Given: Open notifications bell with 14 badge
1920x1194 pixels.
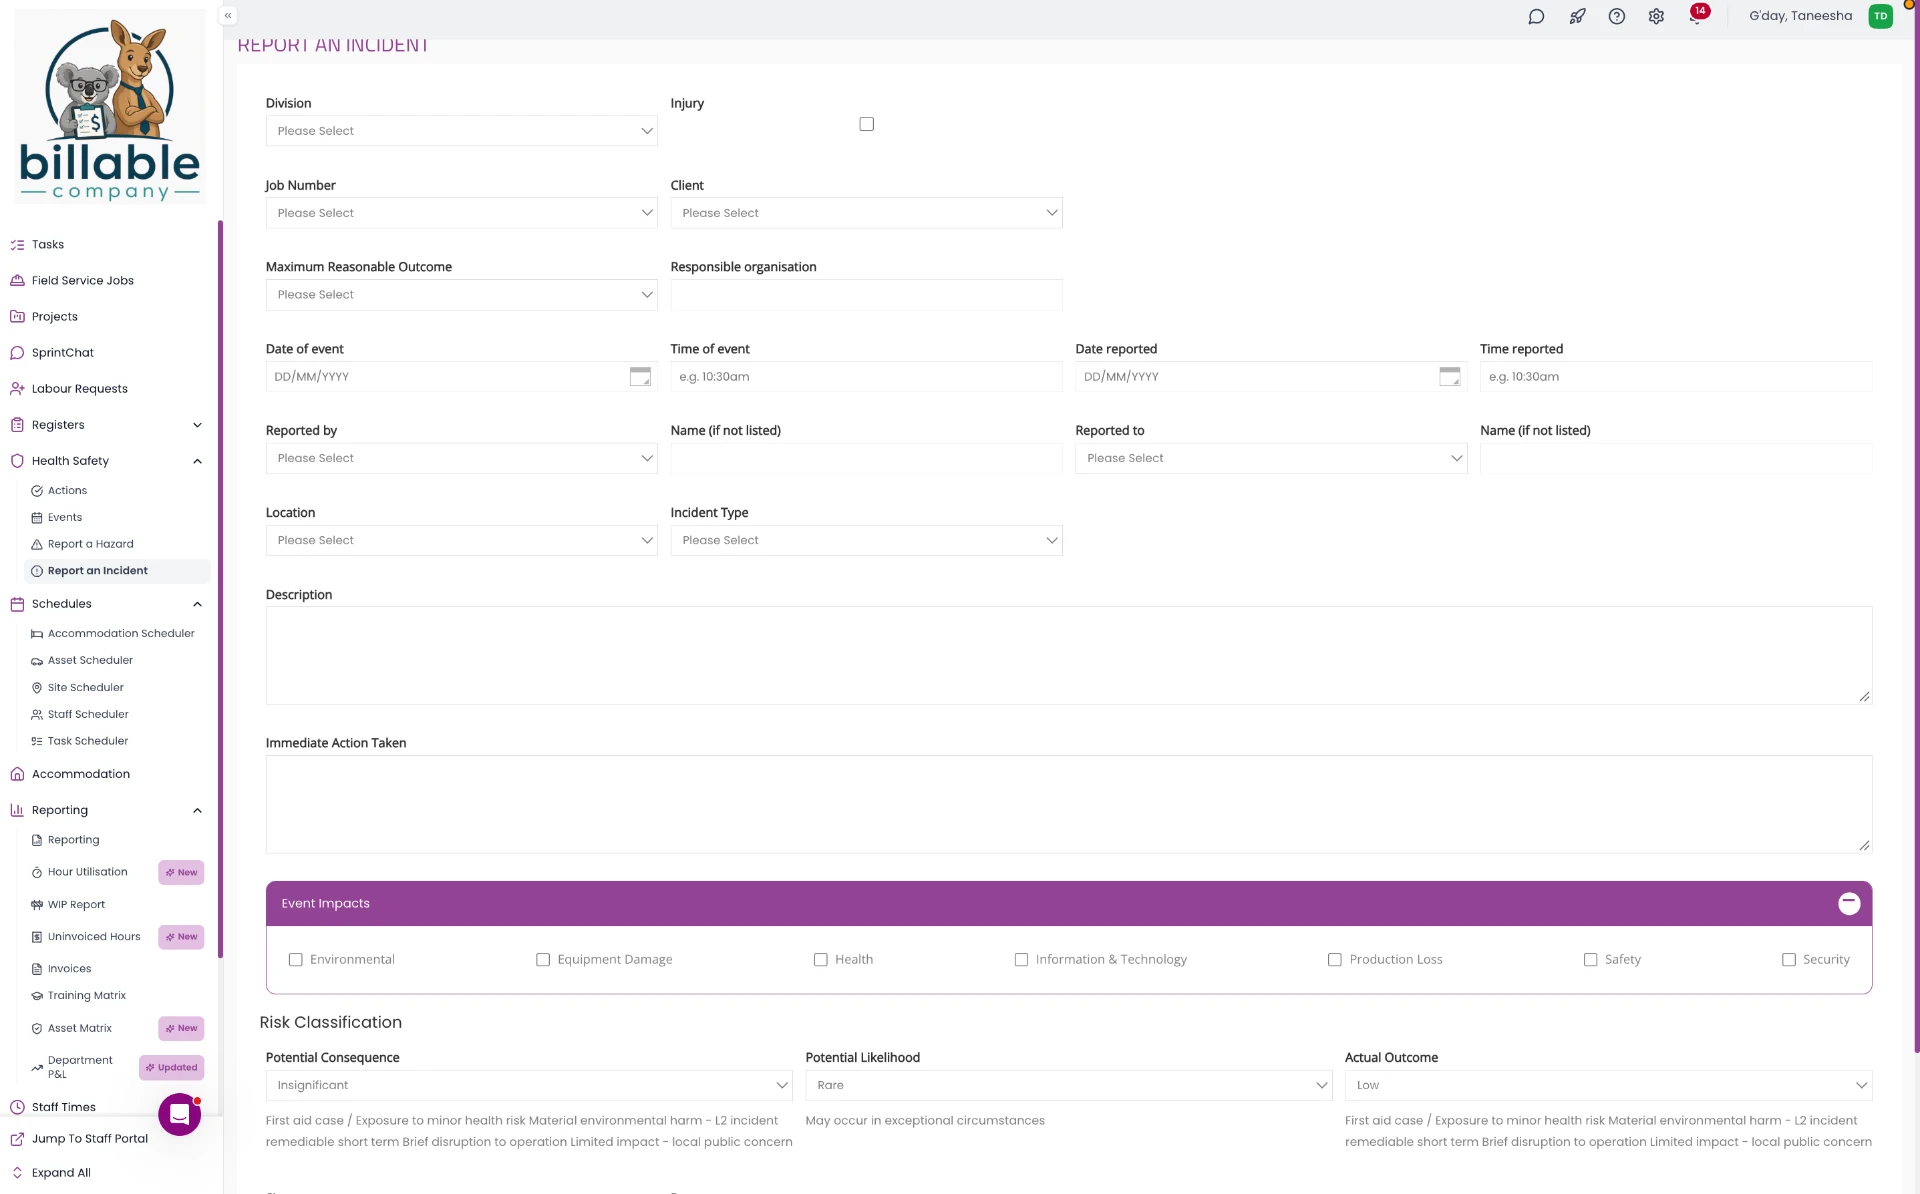Looking at the screenshot, I should pyautogui.click(x=1697, y=15).
